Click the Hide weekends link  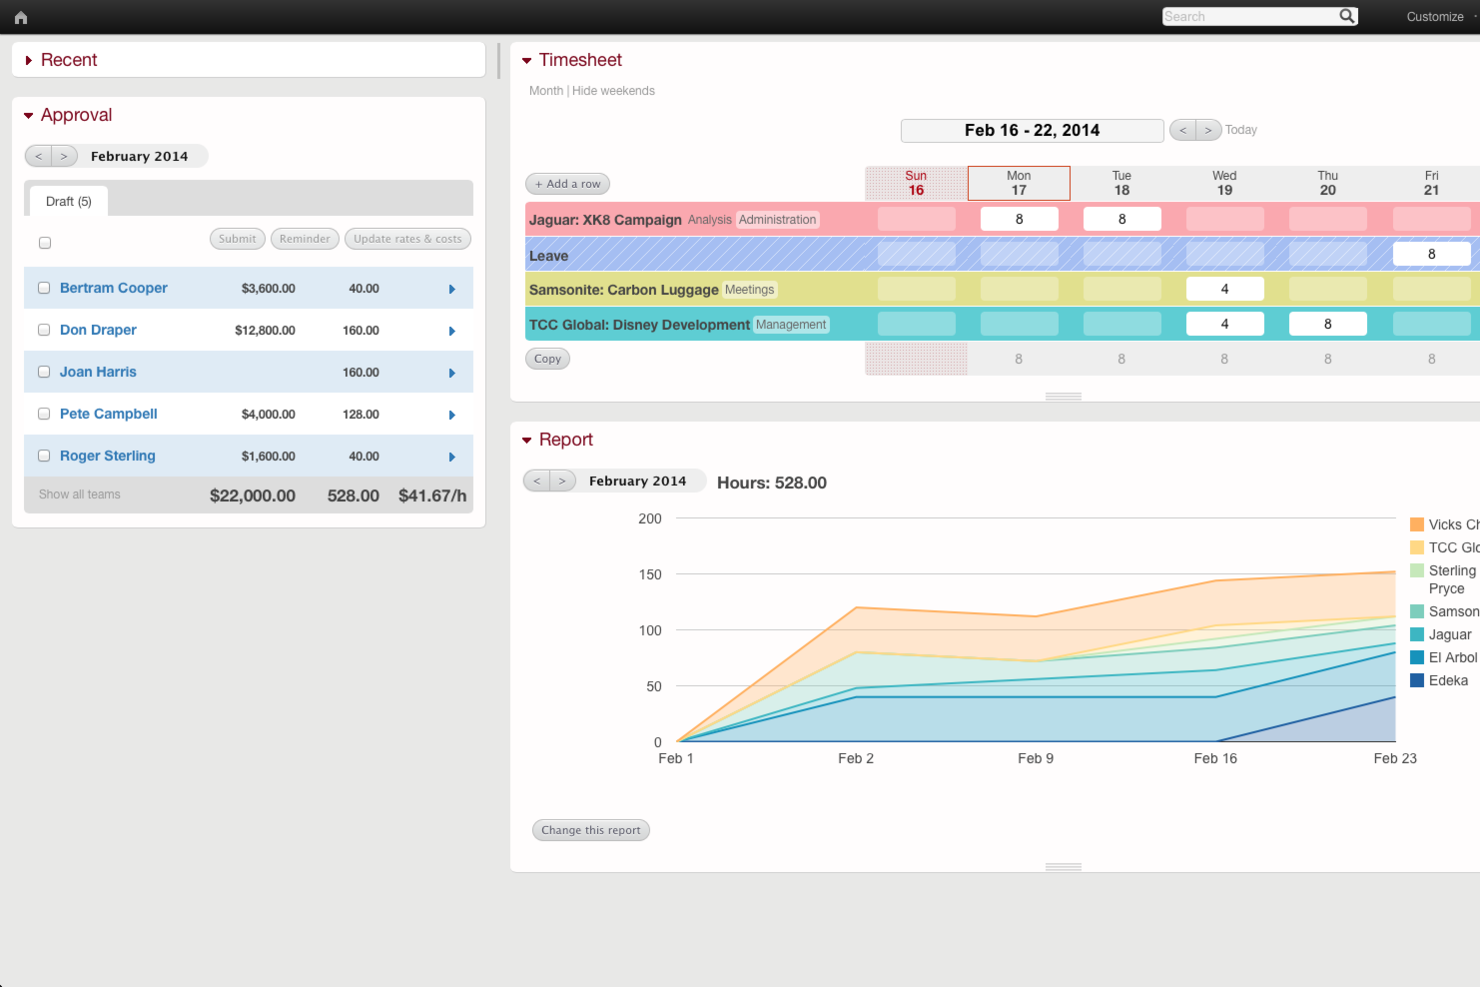(613, 90)
